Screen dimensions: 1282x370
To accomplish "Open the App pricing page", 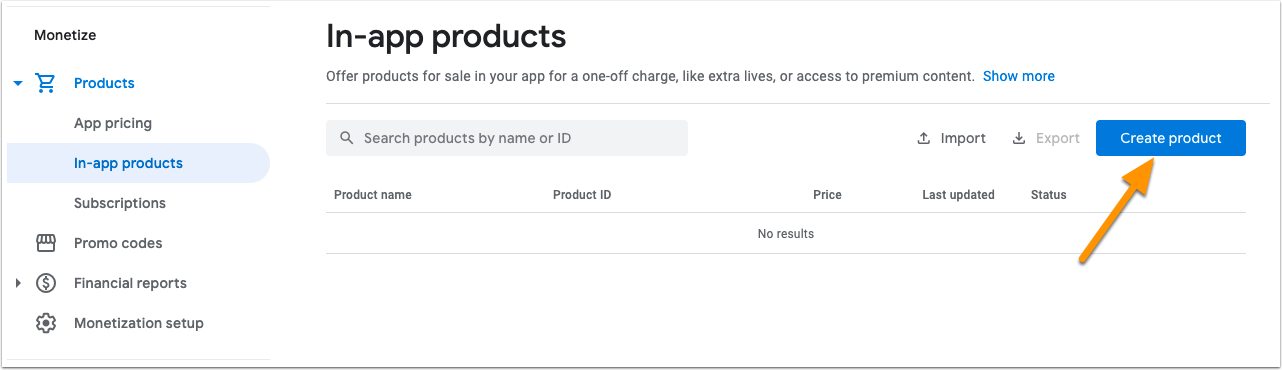I will [113, 123].
